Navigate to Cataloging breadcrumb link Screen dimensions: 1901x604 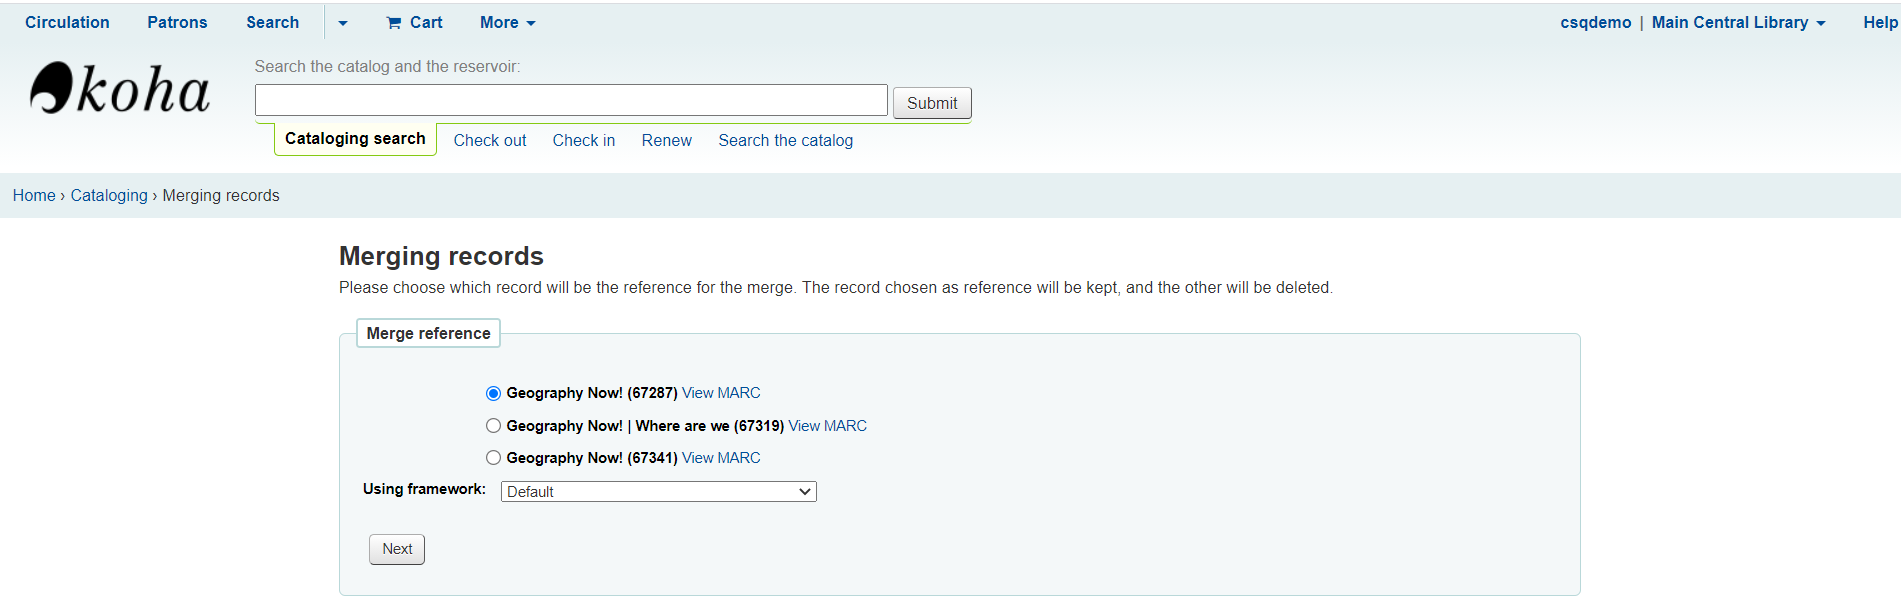point(109,195)
